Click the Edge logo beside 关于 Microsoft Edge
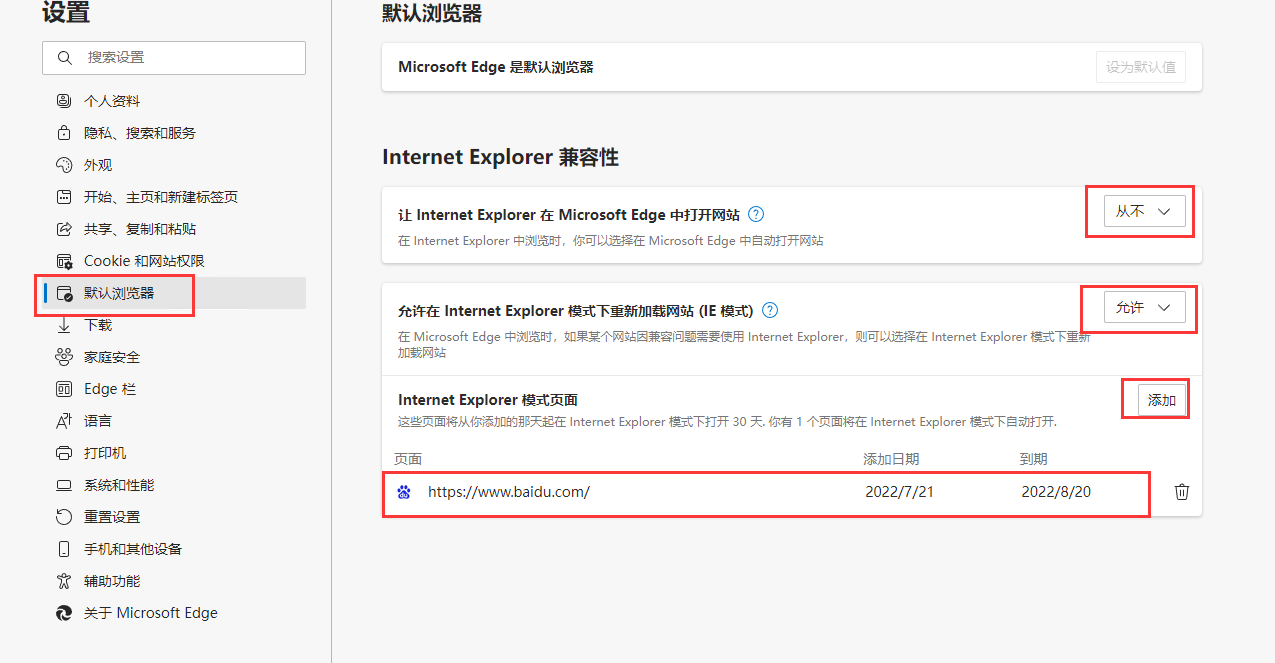The height and width of the screenshot is (663, 1275). click(x=64, y=613)
